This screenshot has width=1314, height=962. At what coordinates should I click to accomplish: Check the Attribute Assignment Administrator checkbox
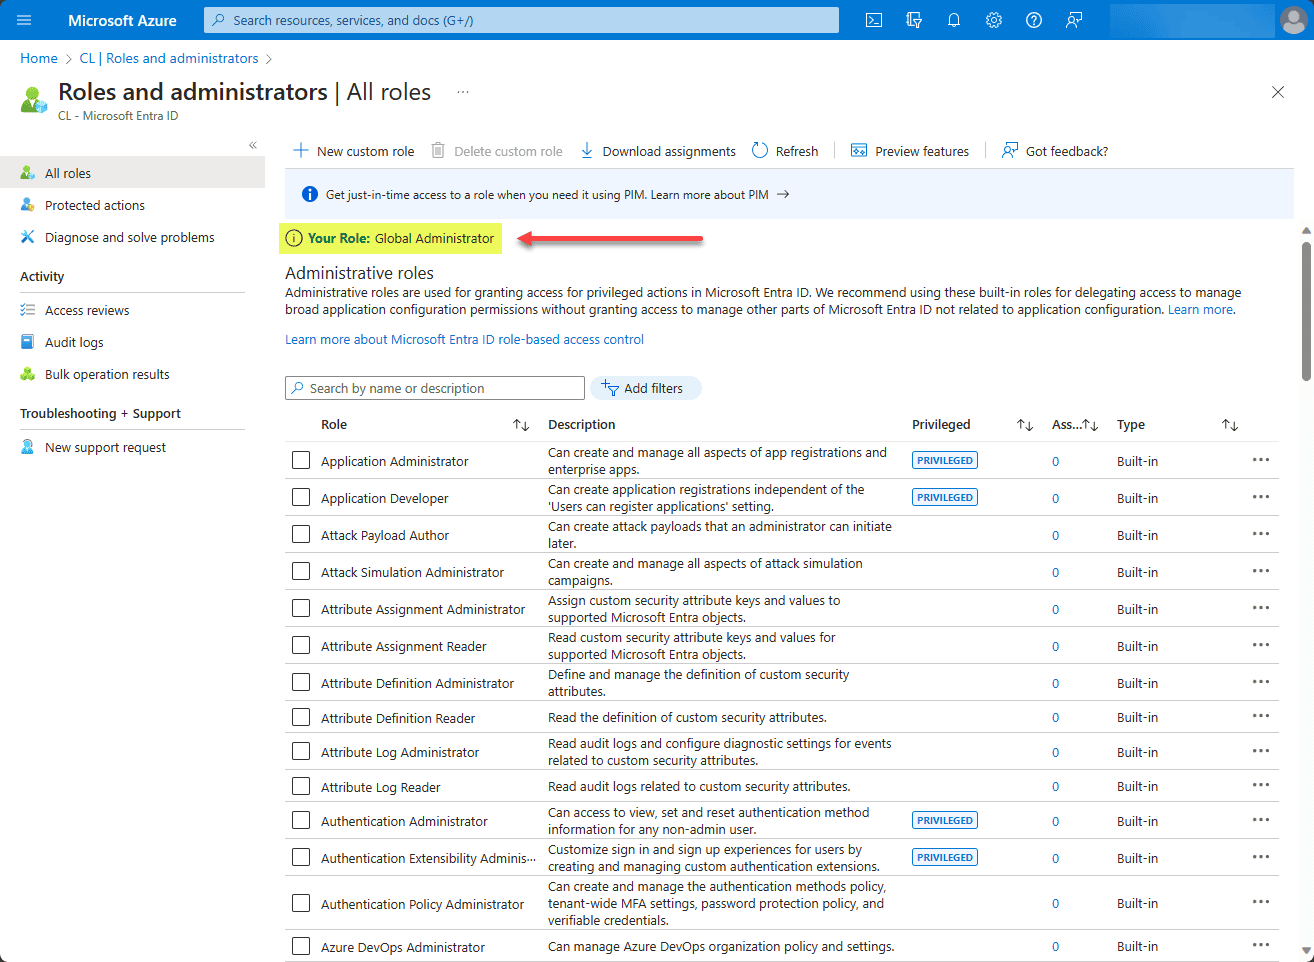pos(301,608)
